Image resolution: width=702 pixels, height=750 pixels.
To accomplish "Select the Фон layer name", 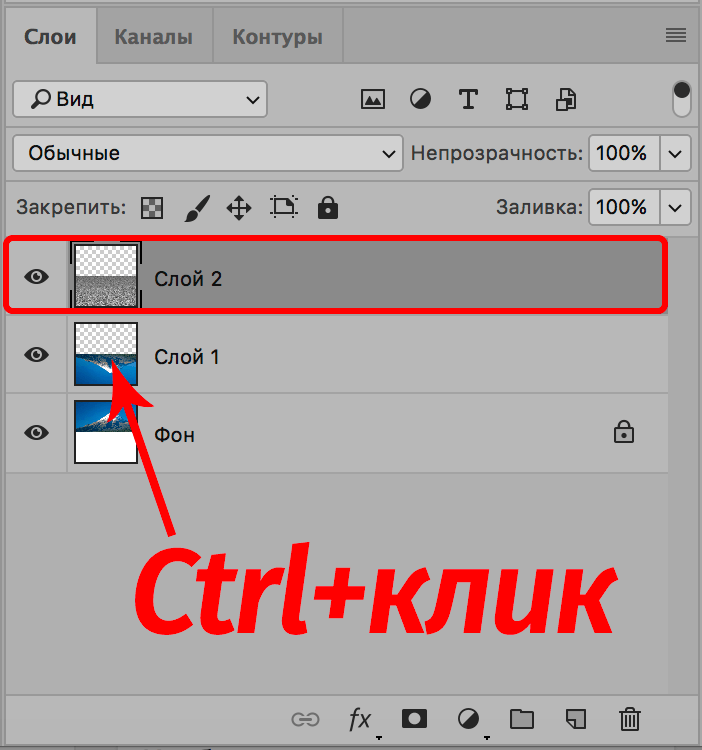I will tap(175, 435).
